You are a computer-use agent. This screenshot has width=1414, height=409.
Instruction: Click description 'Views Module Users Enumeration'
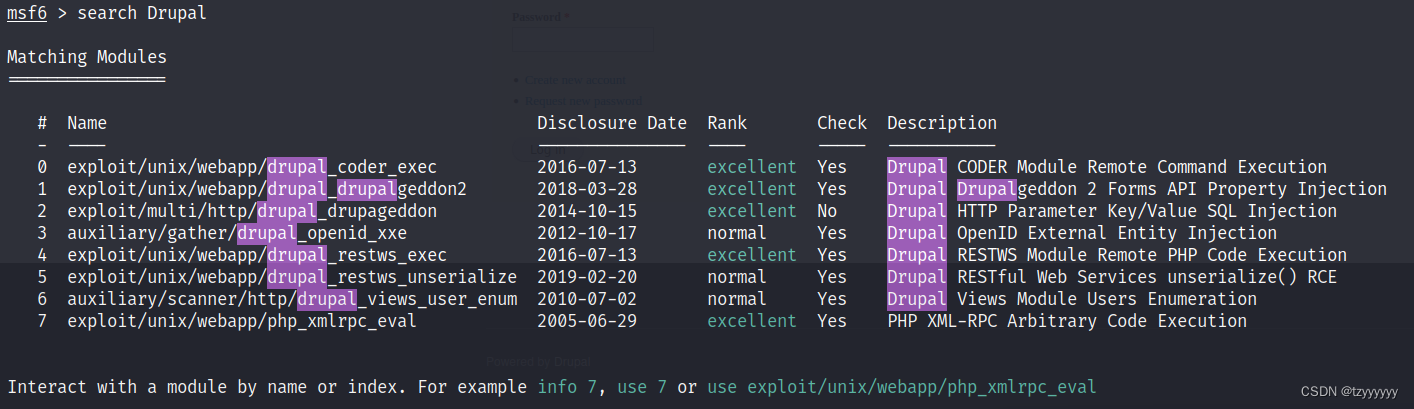(1107, 299)
